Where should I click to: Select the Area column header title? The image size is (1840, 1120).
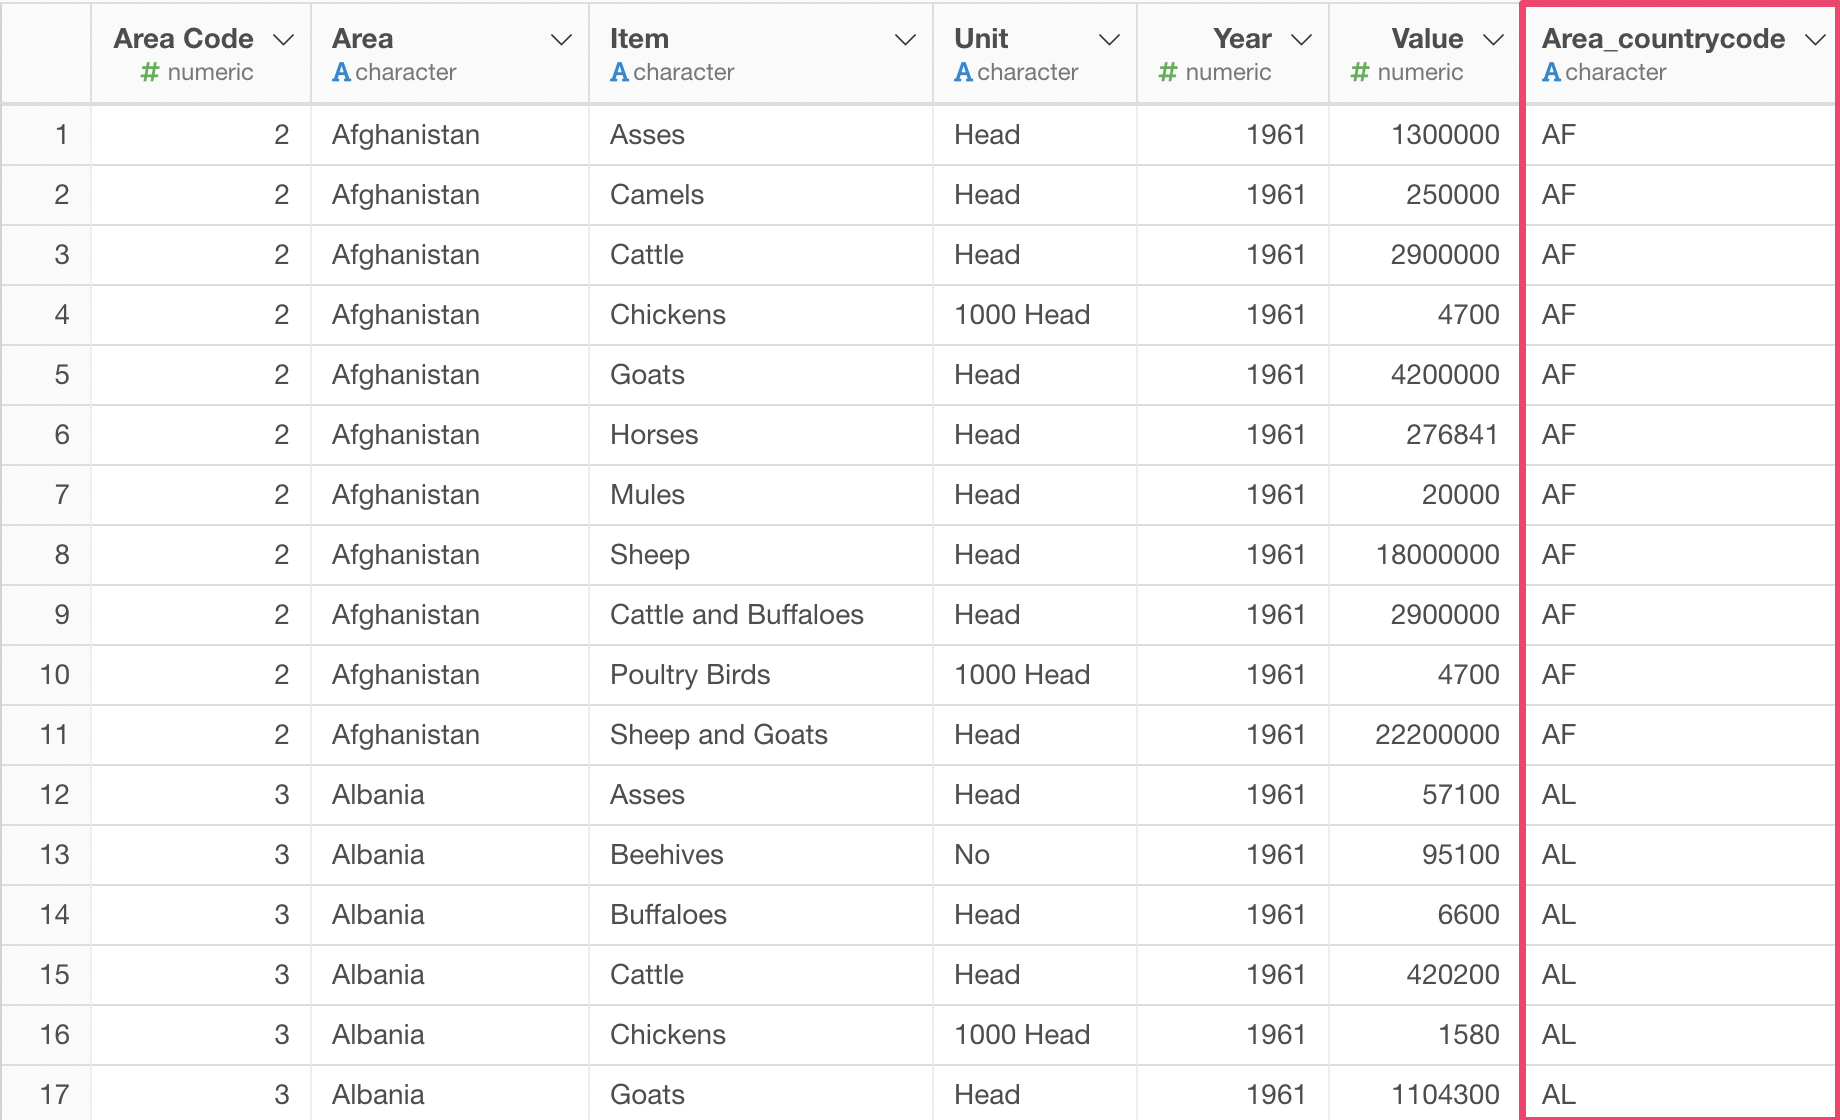(362, 39)
